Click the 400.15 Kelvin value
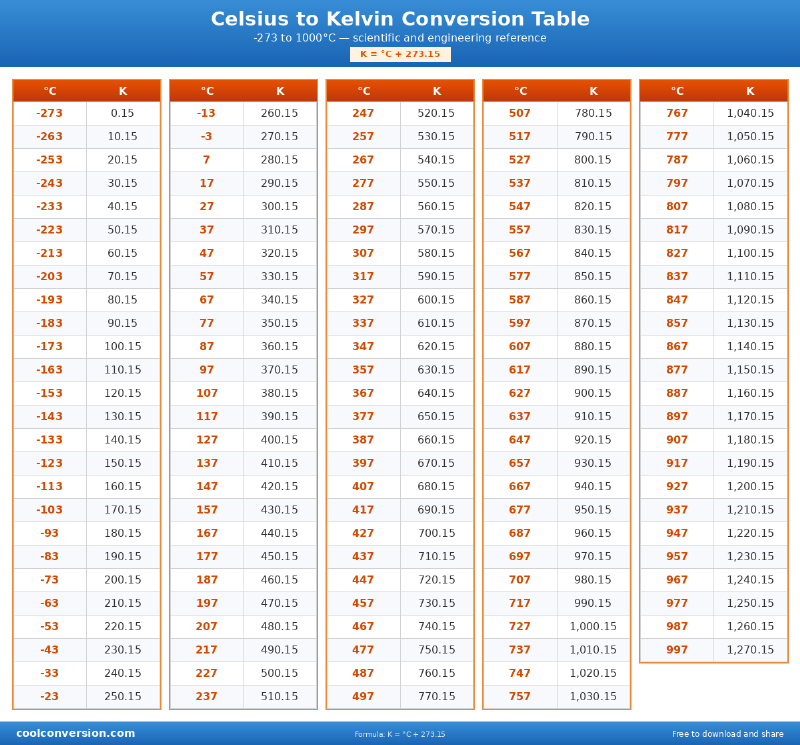This screenshot has width=800, height=745. (280, 440)
